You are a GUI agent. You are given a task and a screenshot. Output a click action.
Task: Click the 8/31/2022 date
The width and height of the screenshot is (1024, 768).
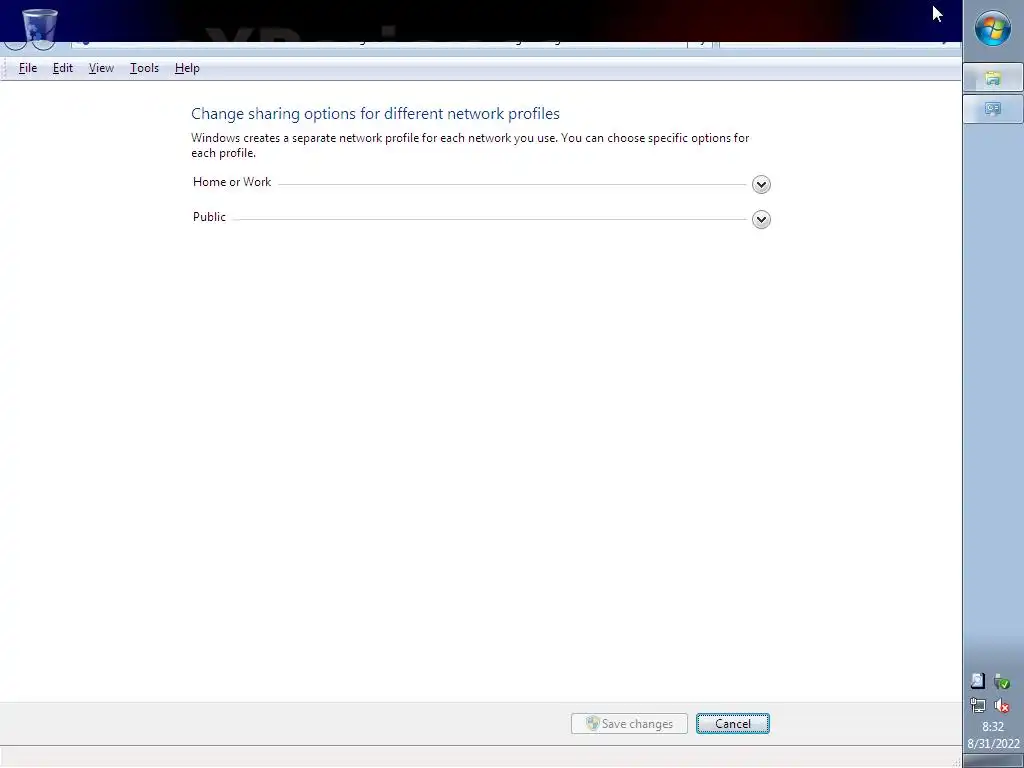pos(993,743)
